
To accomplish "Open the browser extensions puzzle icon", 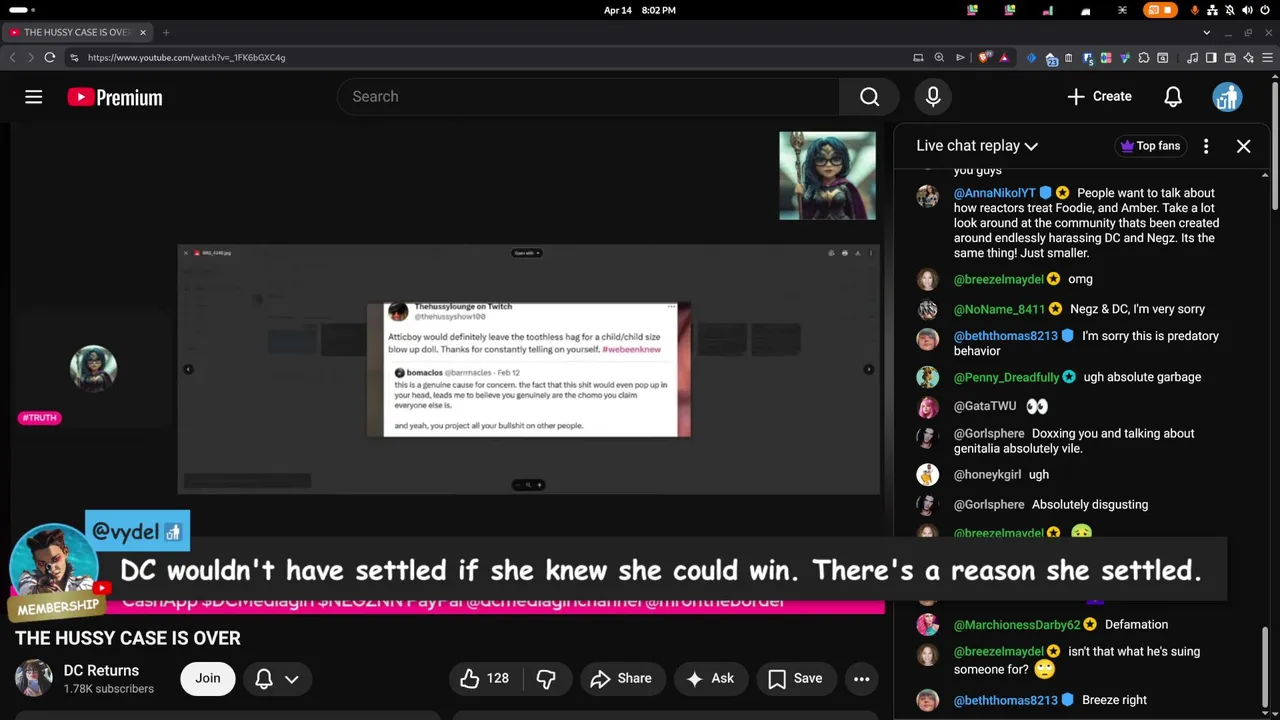I will click(1144, 58).
